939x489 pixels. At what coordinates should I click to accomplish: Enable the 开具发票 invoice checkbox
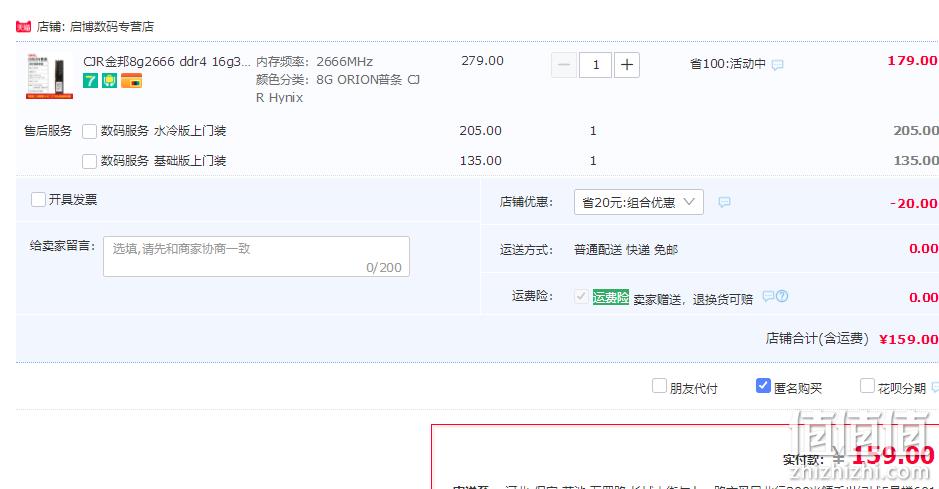[x=38, y=199]
